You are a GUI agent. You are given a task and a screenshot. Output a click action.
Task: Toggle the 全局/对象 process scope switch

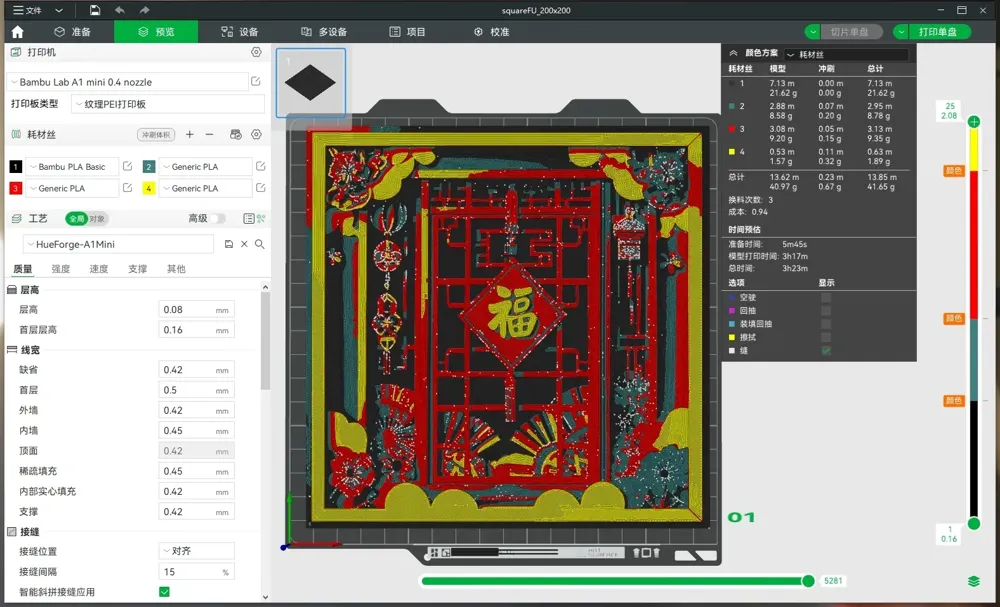pyautogui.click(x=87, y=219)
